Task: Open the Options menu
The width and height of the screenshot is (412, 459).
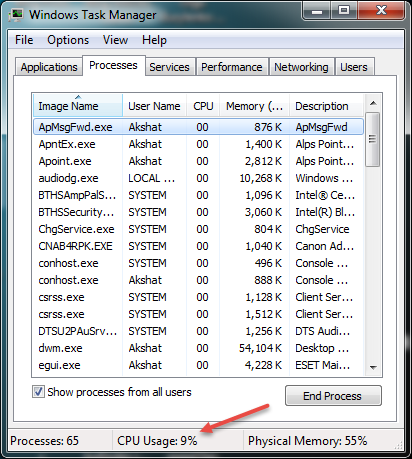Action: point(68,40)
